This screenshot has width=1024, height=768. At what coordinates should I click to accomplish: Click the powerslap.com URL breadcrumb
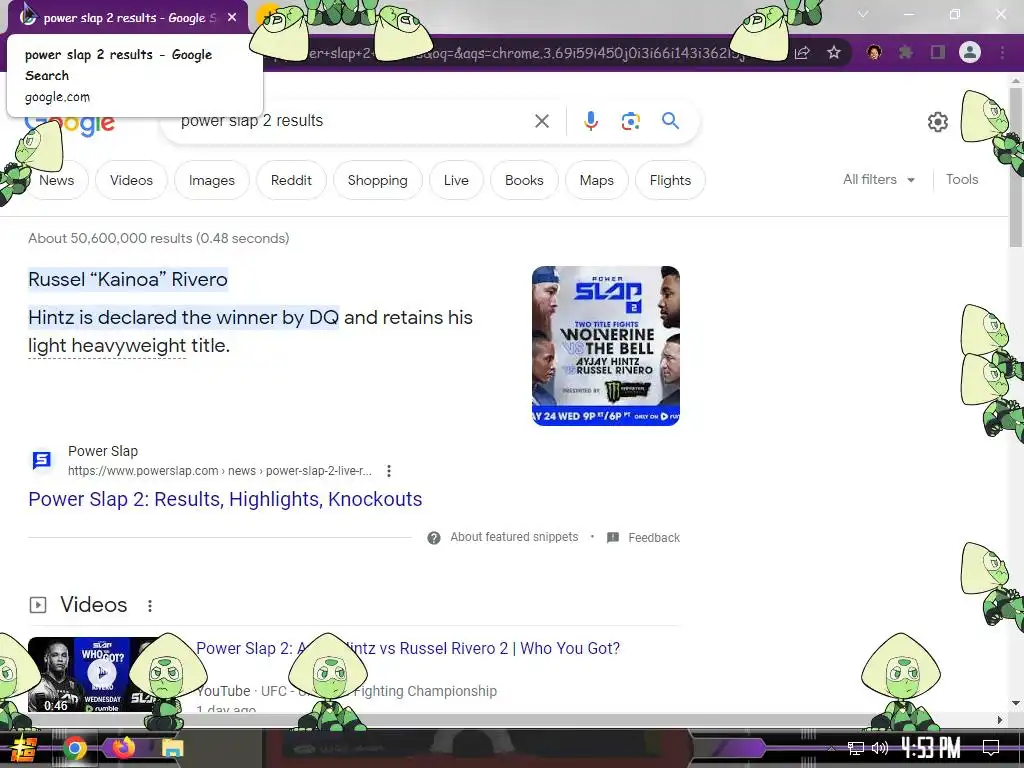(x=219, y=471)
